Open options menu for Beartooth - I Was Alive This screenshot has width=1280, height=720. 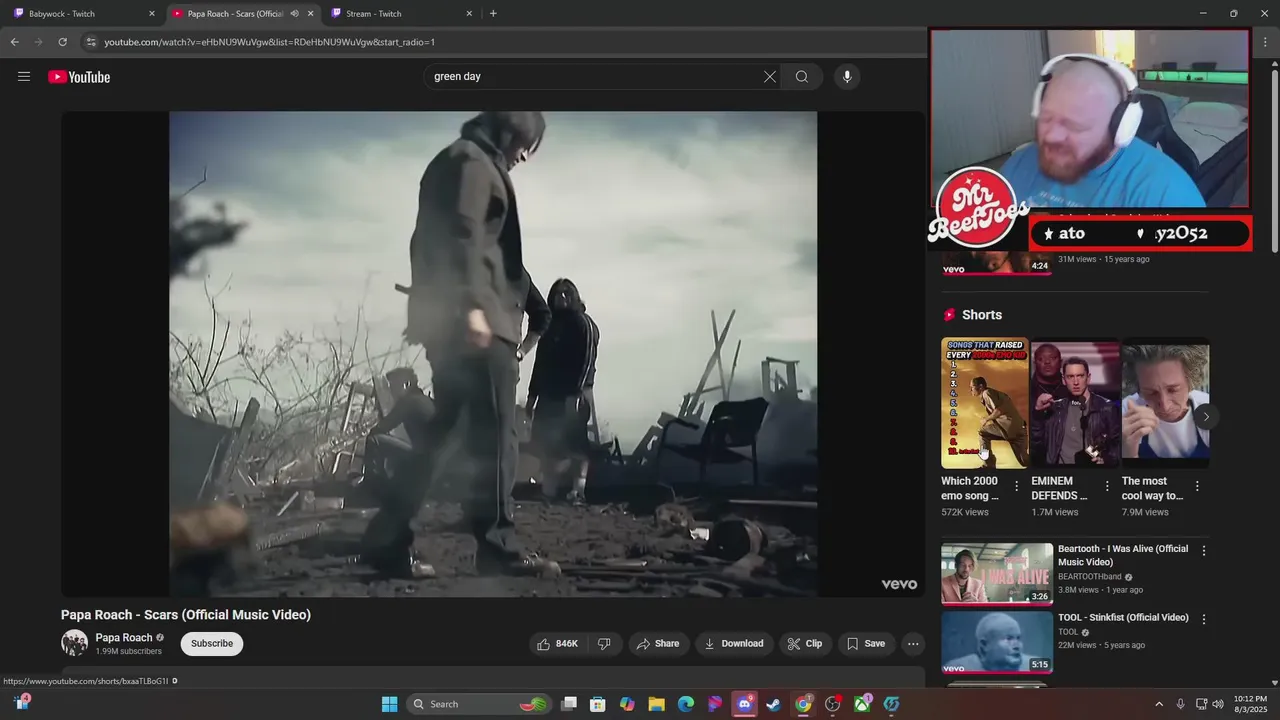pos(1204,551)
